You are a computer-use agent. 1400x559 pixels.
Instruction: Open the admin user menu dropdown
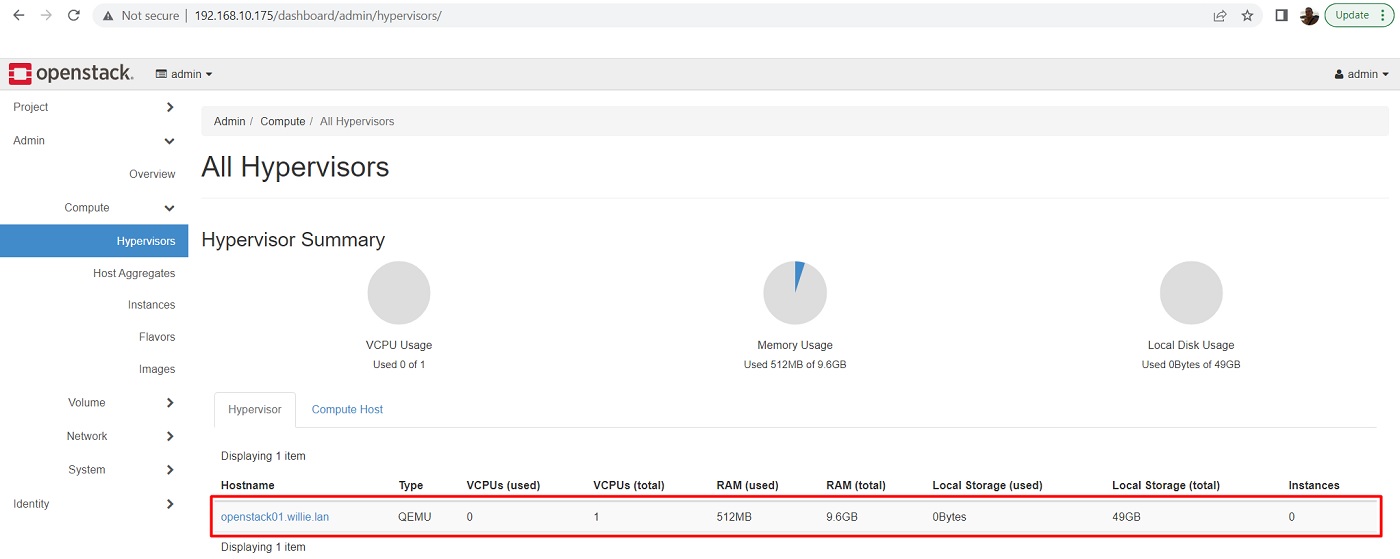pyautogui.click(x=1362, y=74)
